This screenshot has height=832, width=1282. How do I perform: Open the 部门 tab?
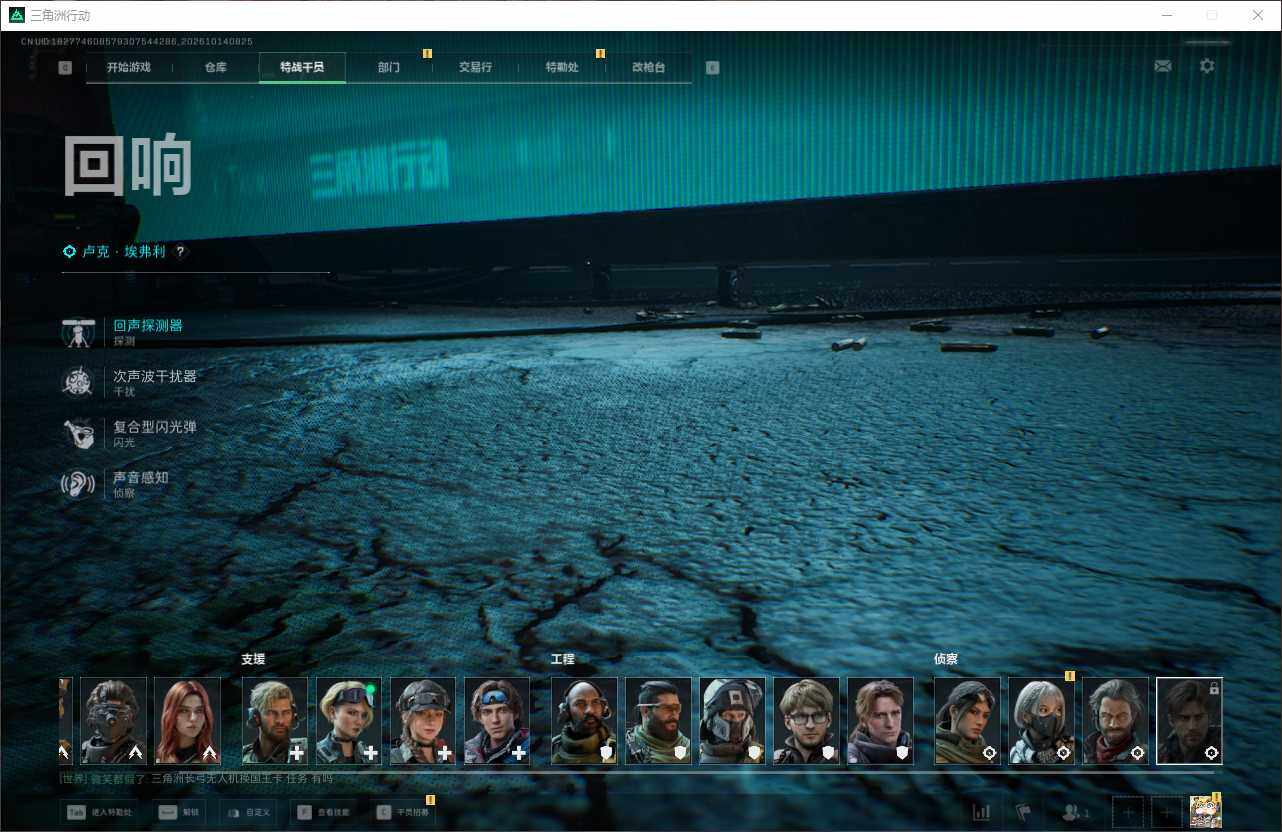click(x=389, y=67)
